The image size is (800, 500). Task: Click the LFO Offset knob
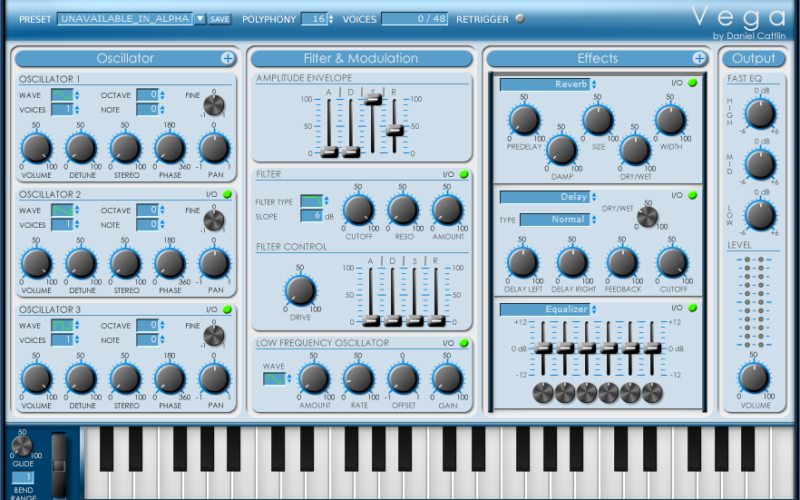(x=403, y=379)
